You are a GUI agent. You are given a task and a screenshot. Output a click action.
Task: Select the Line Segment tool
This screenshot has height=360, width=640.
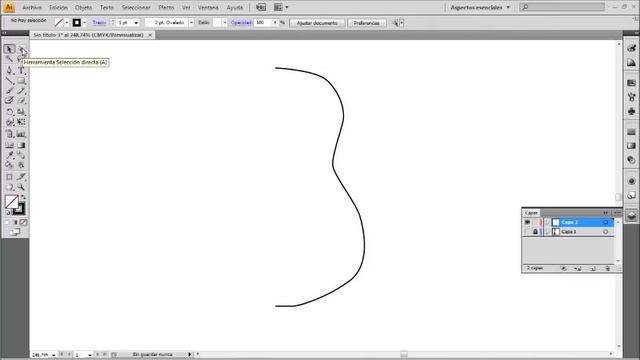(x=9, y=81)
